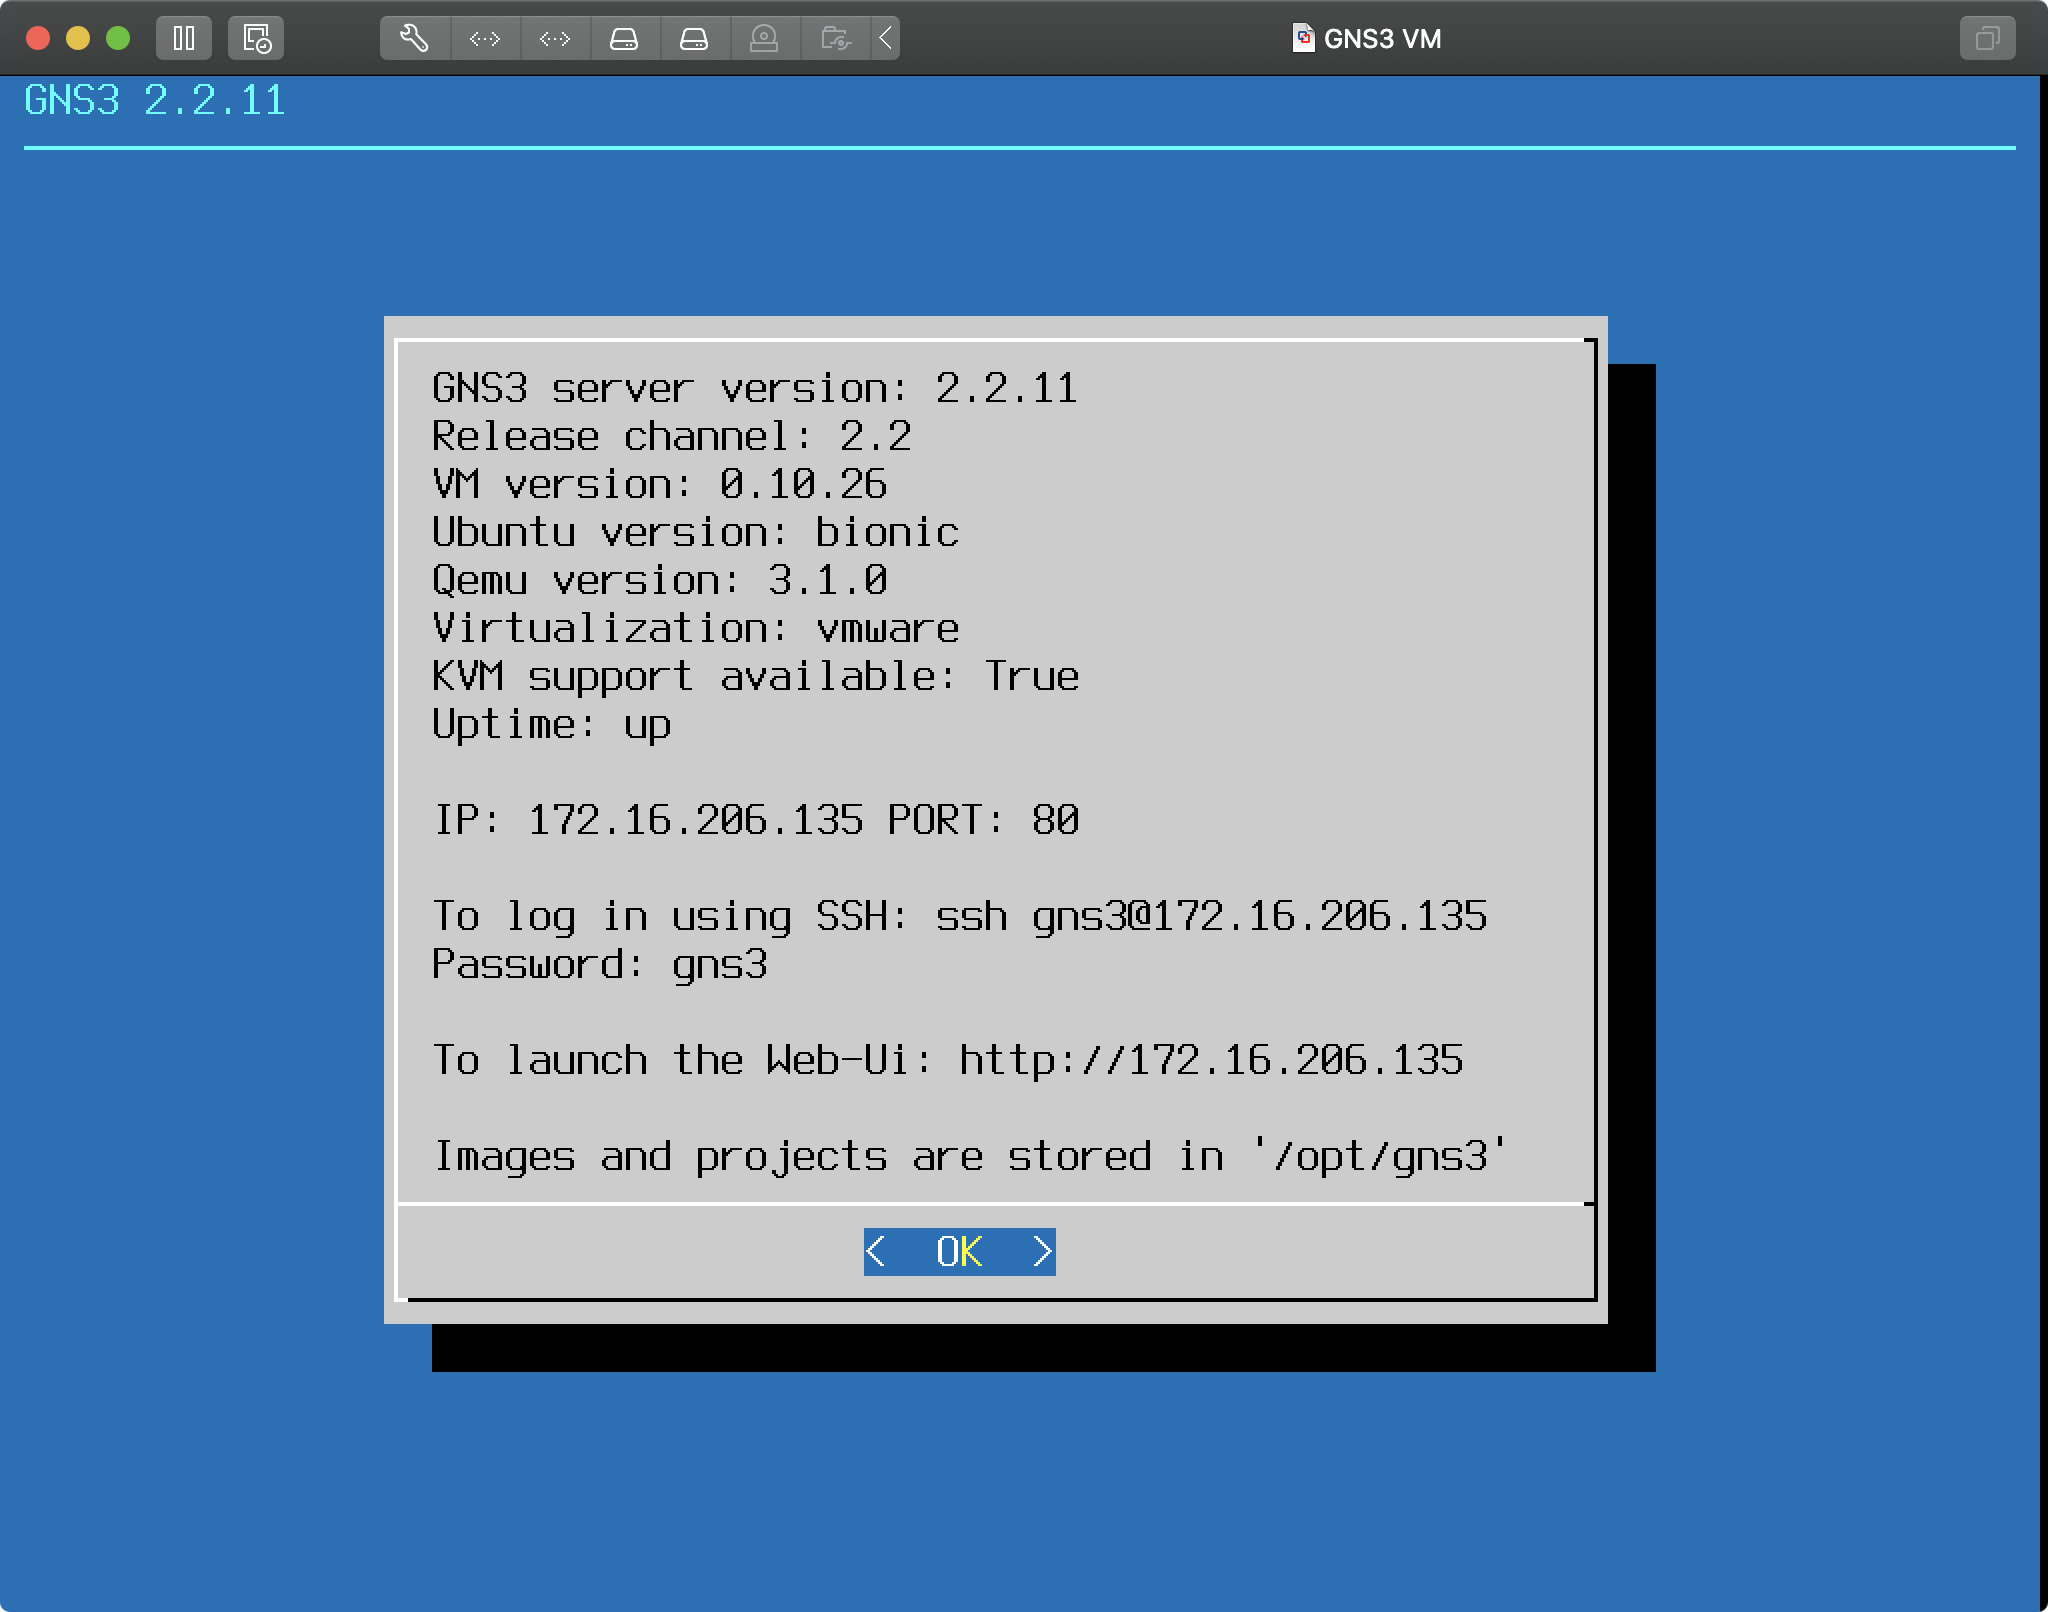Click the GNS3 VM window title

[x=1383, y=39]
